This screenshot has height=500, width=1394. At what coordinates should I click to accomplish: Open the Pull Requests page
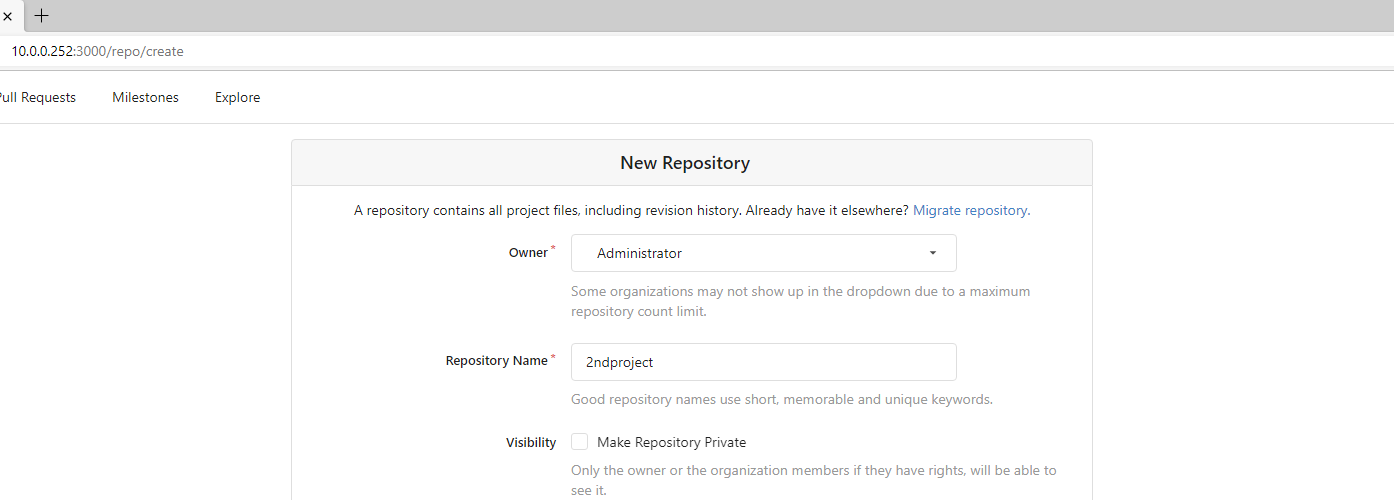(x=36, y=97)
